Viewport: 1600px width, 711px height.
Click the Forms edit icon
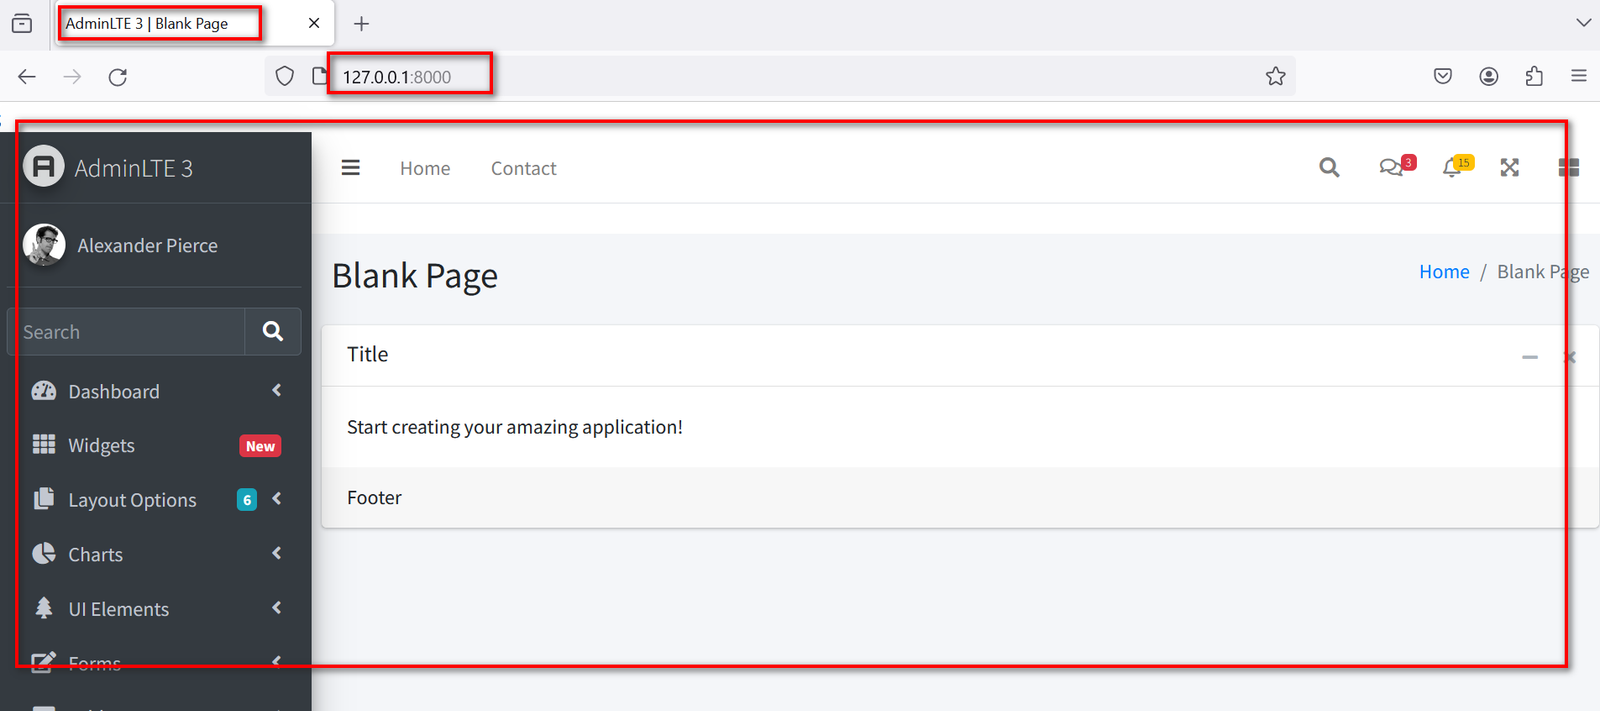coord(44,662)
